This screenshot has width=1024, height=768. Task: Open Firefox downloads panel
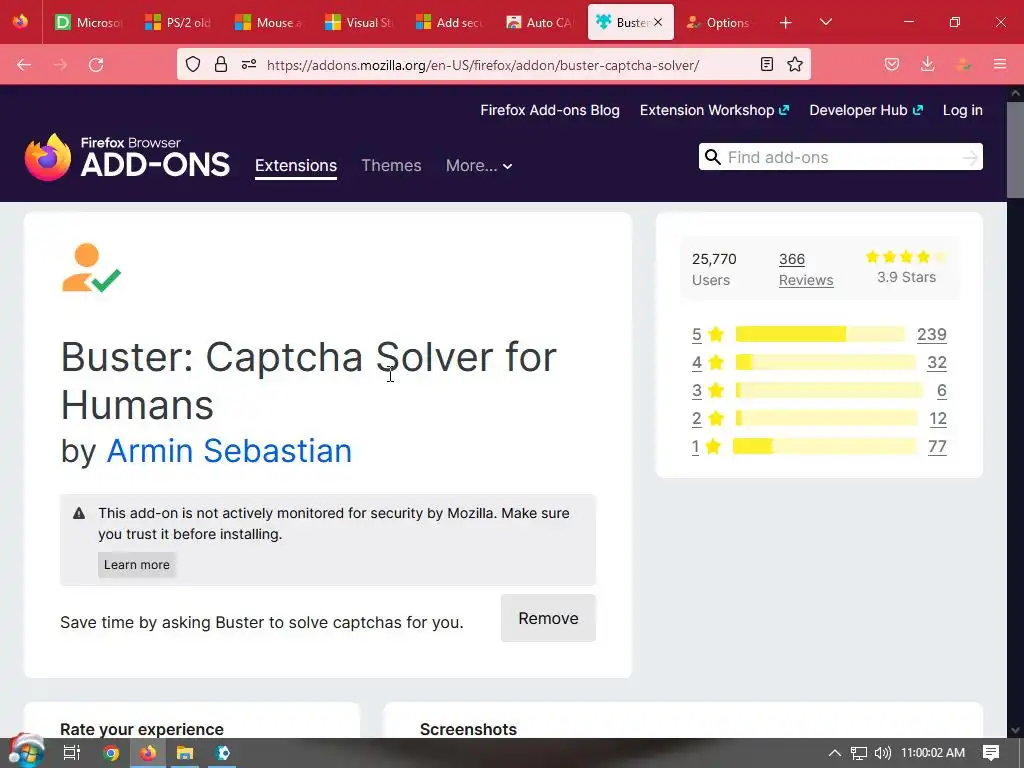tap(927, 64)
